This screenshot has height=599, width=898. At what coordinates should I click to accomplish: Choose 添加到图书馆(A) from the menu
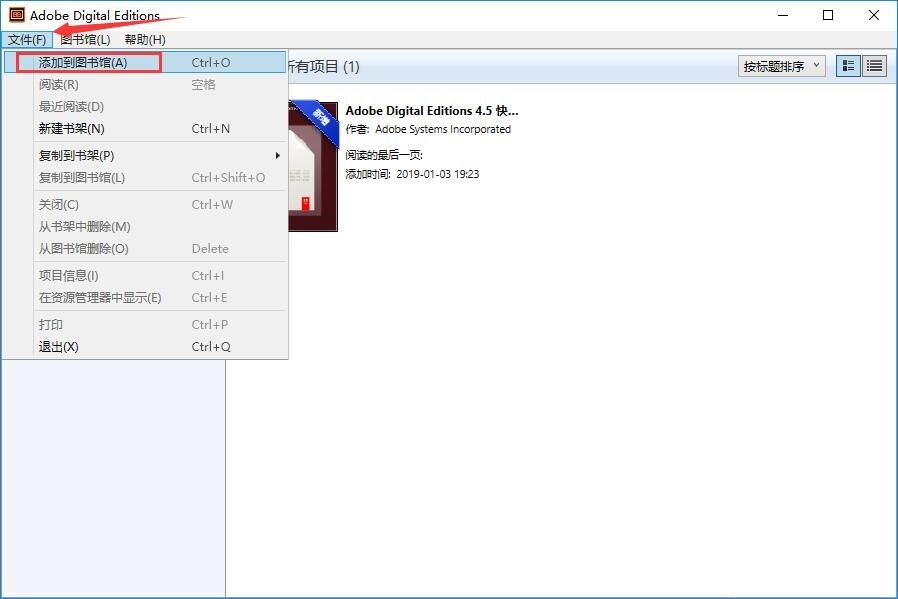(x=145, y=62)
